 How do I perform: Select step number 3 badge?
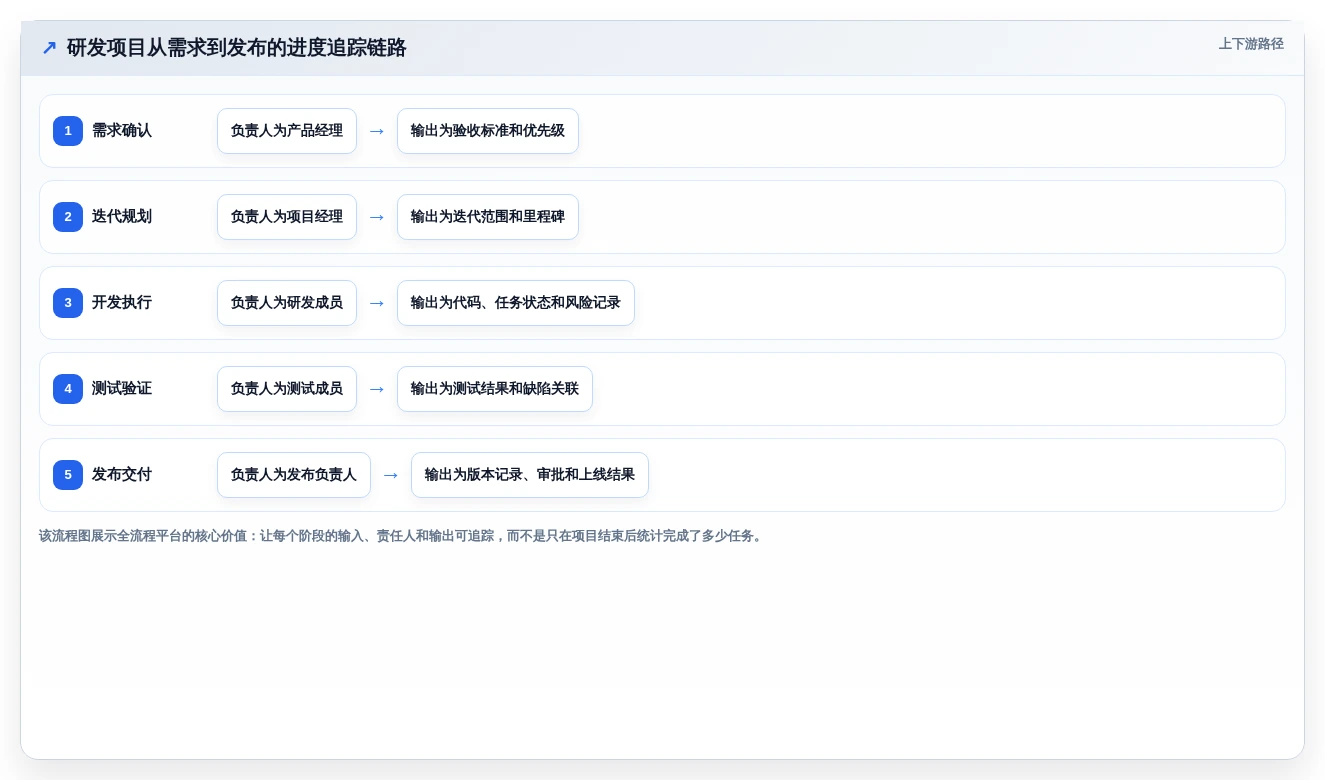click(68, 303)
